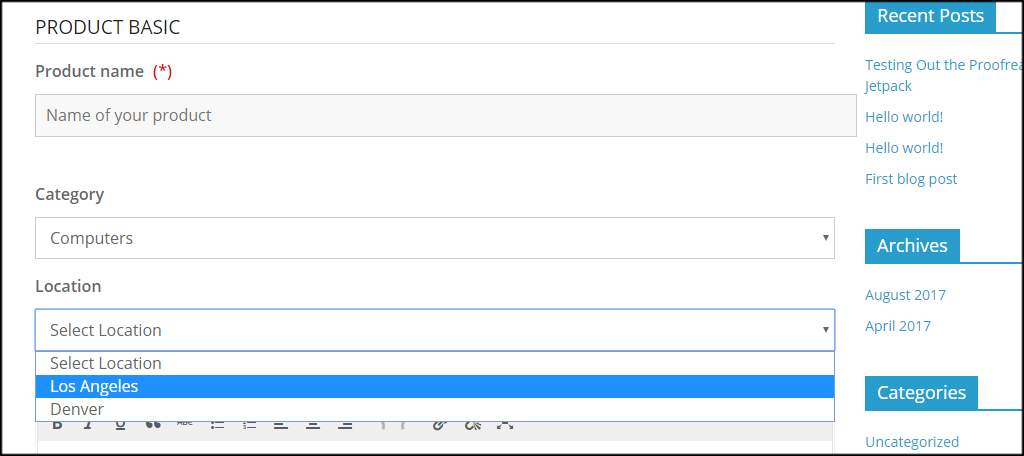The image size is (1024, 456).
Task: Align text left in editor
Action: coord(281,425)
